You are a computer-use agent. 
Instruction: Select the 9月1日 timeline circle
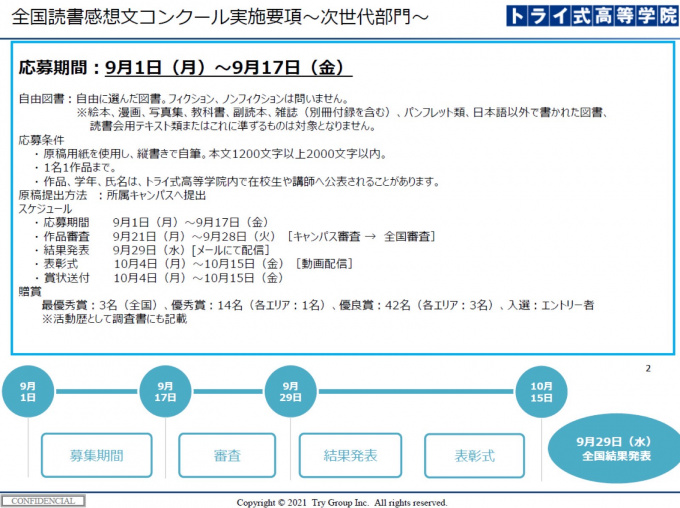click(29, 391)
